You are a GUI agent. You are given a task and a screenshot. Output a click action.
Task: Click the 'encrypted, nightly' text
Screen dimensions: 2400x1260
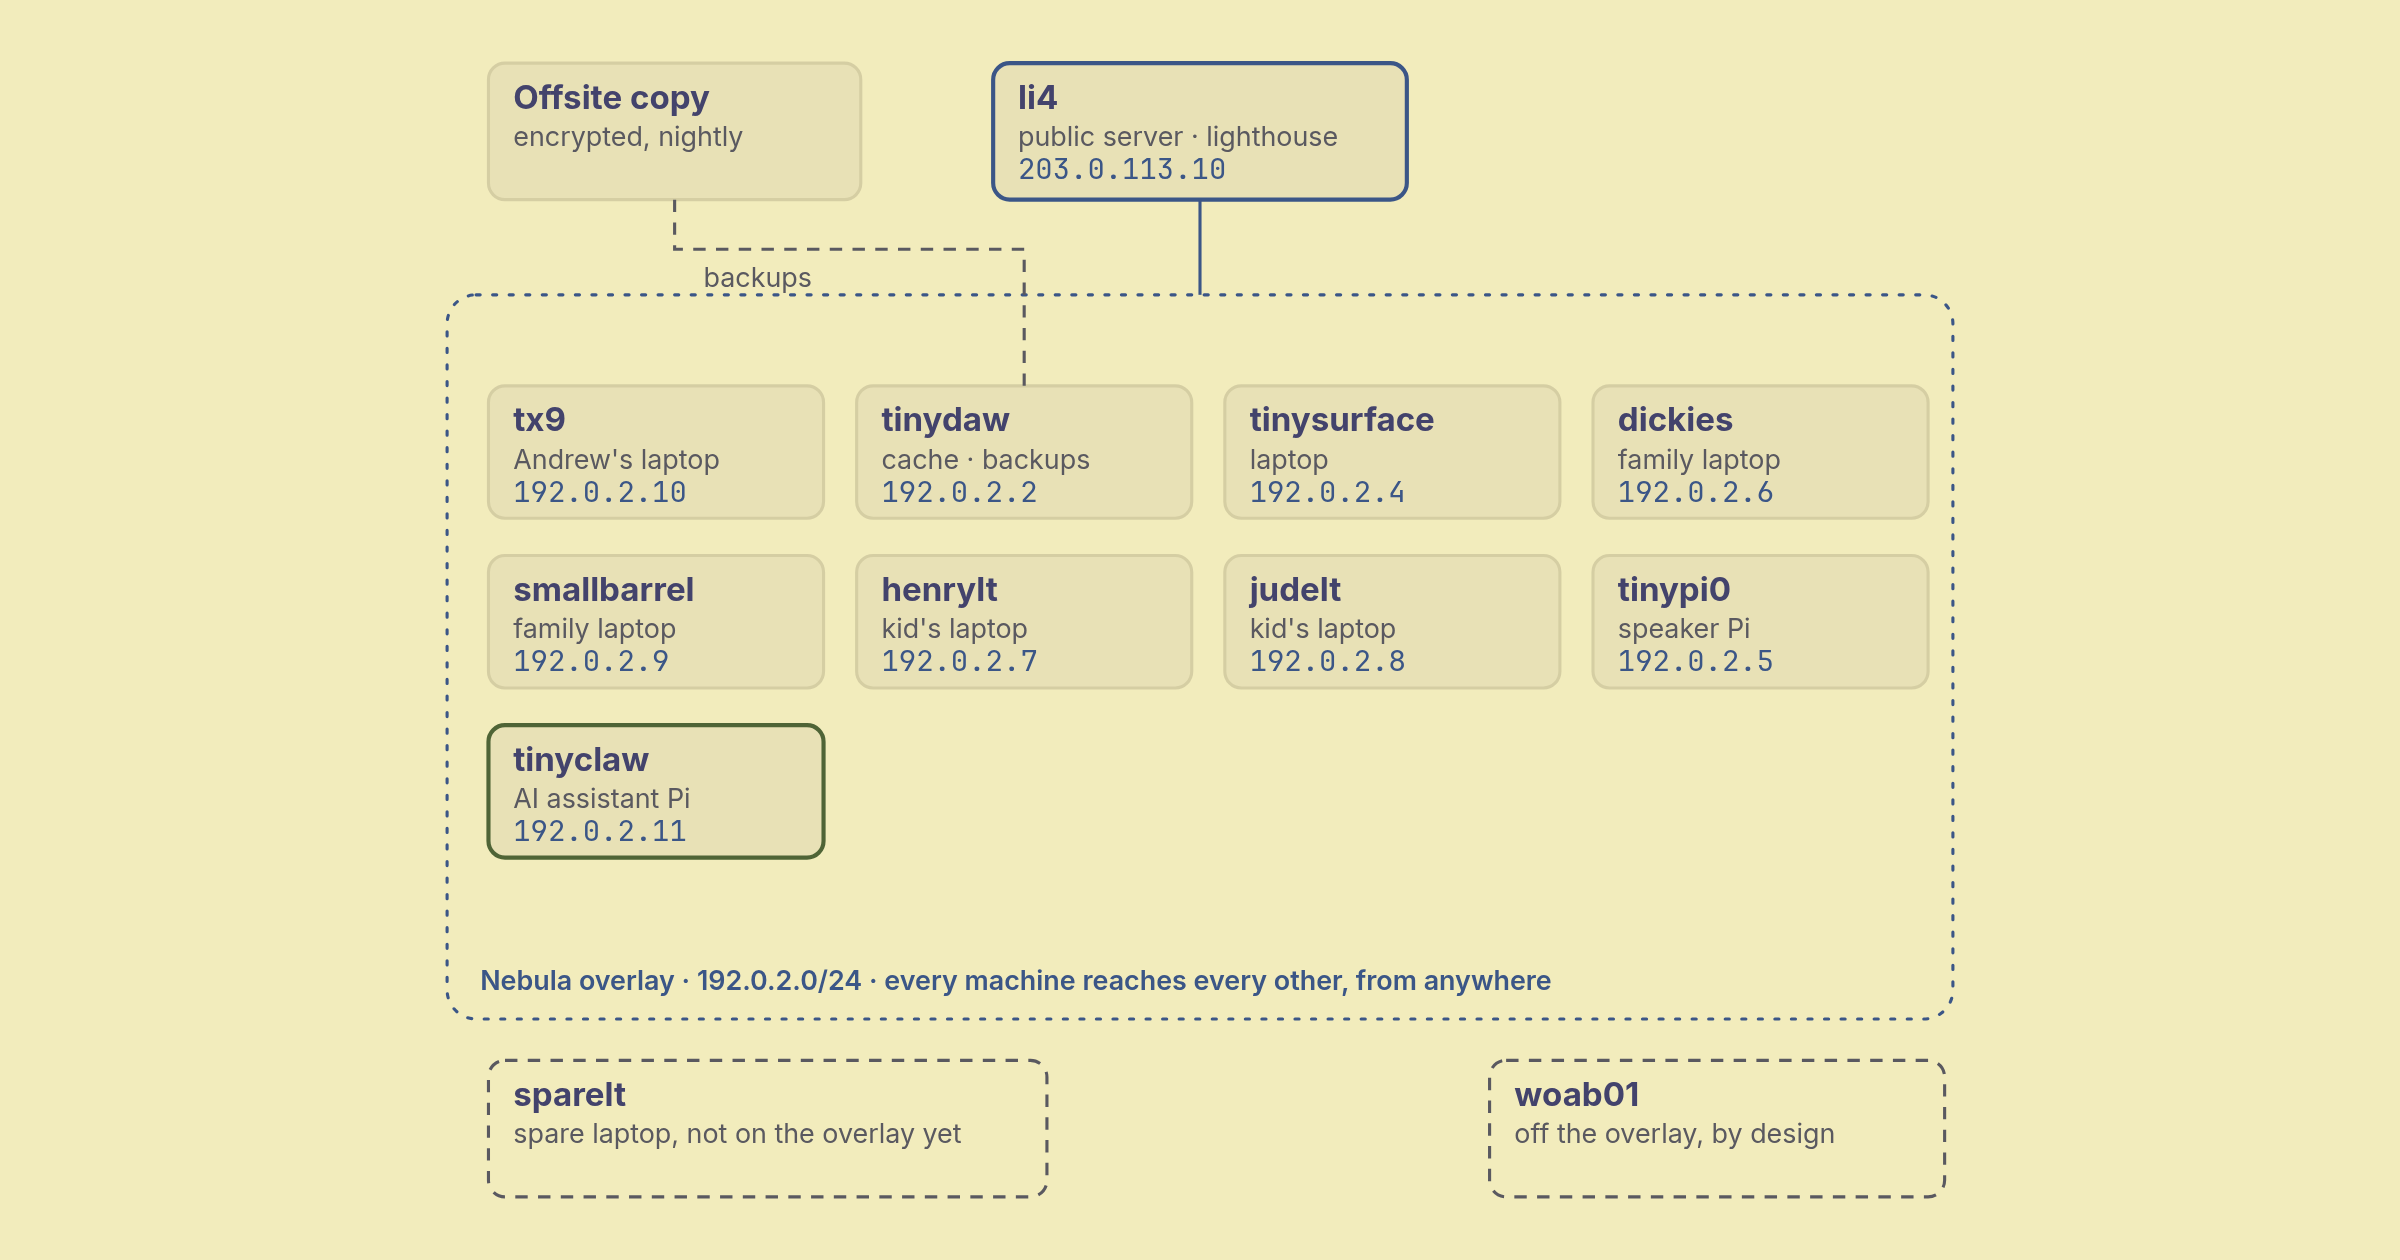pos(628,137)
